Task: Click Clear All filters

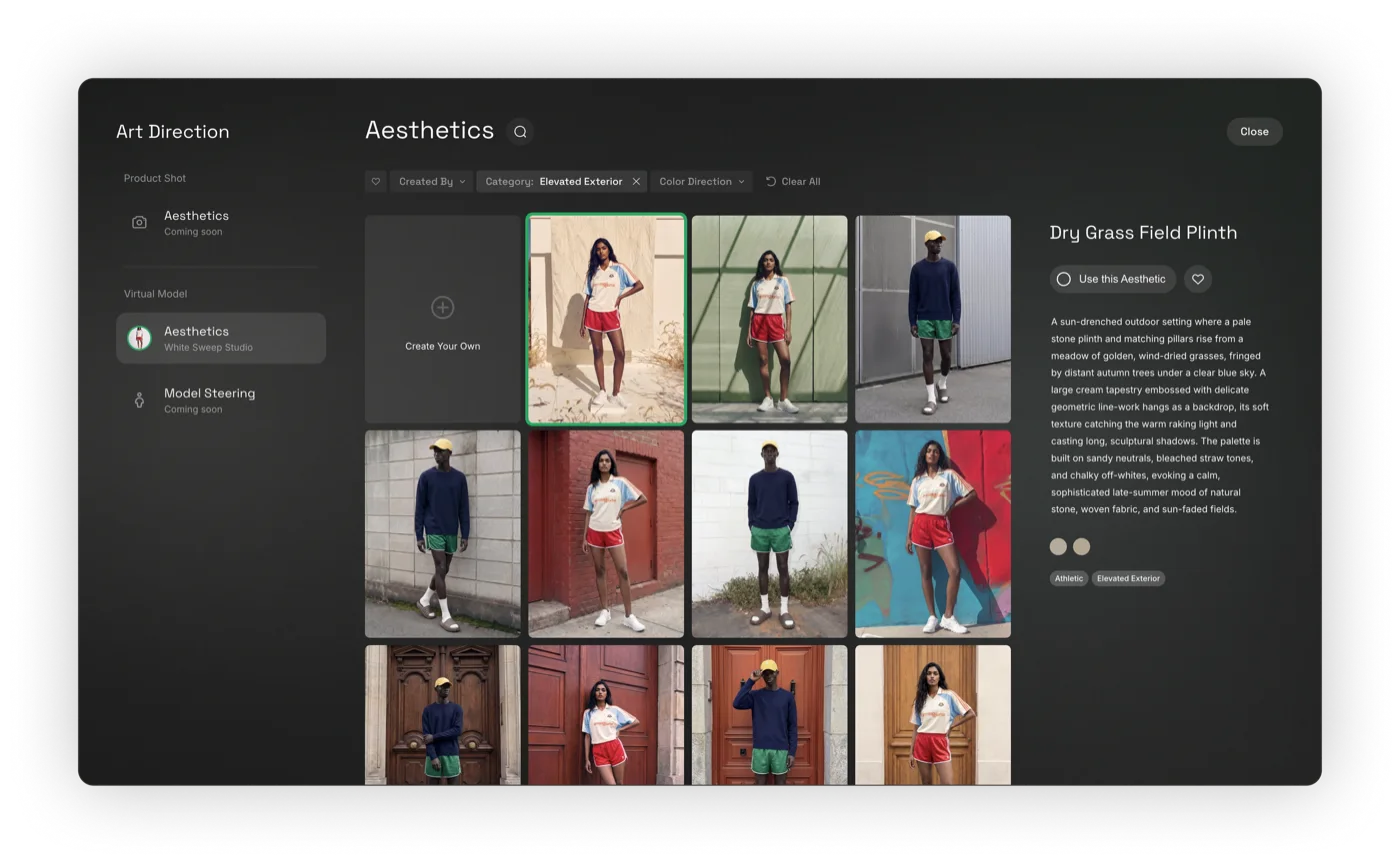Action: pos(793,181)
